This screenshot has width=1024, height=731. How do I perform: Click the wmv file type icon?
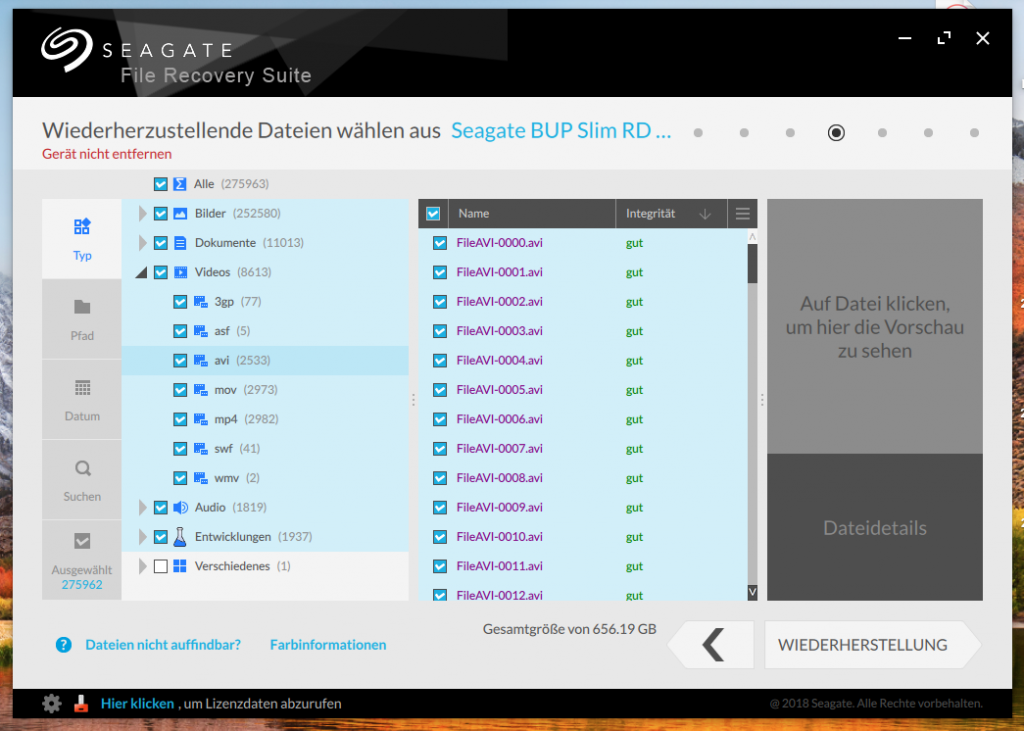pos(200,478)
